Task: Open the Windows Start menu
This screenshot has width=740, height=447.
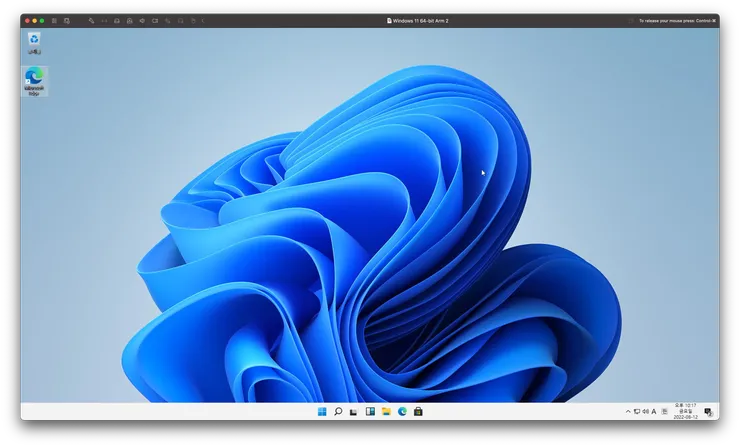Action: [x=322, y=412]
